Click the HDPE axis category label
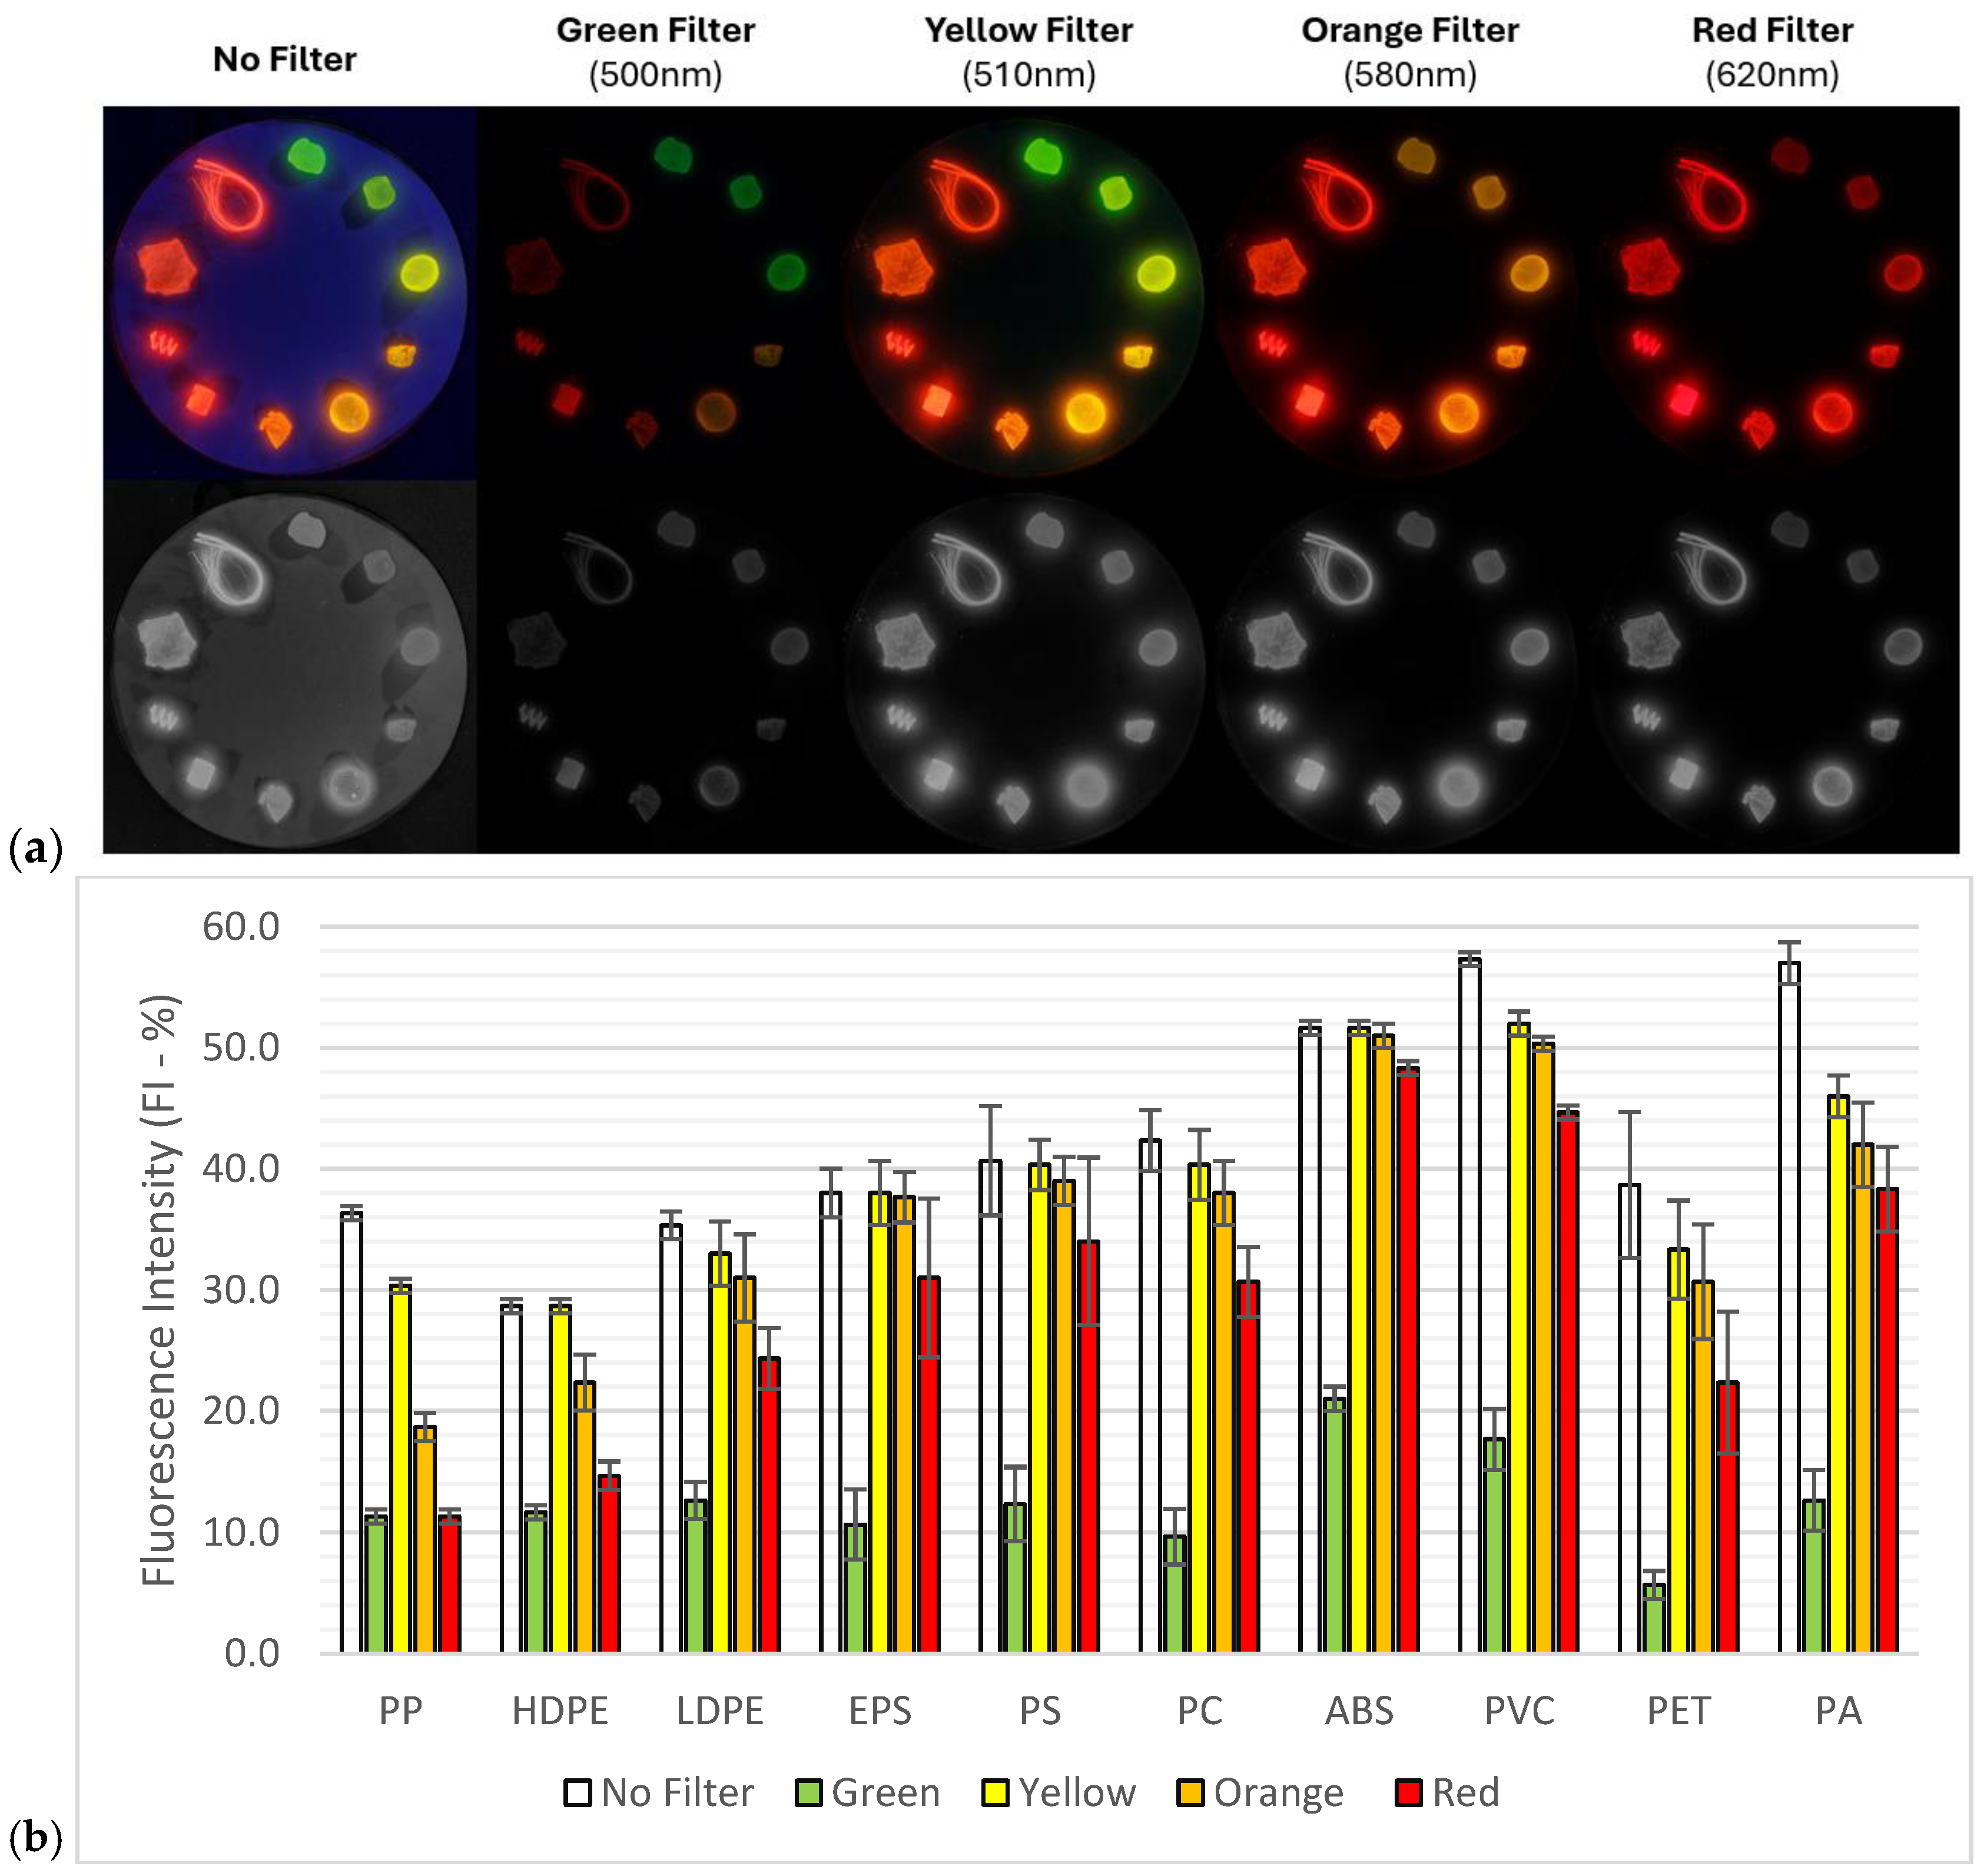Image resolution: width=1984 pixels, height=1876 pixels. coord(560,1710)
